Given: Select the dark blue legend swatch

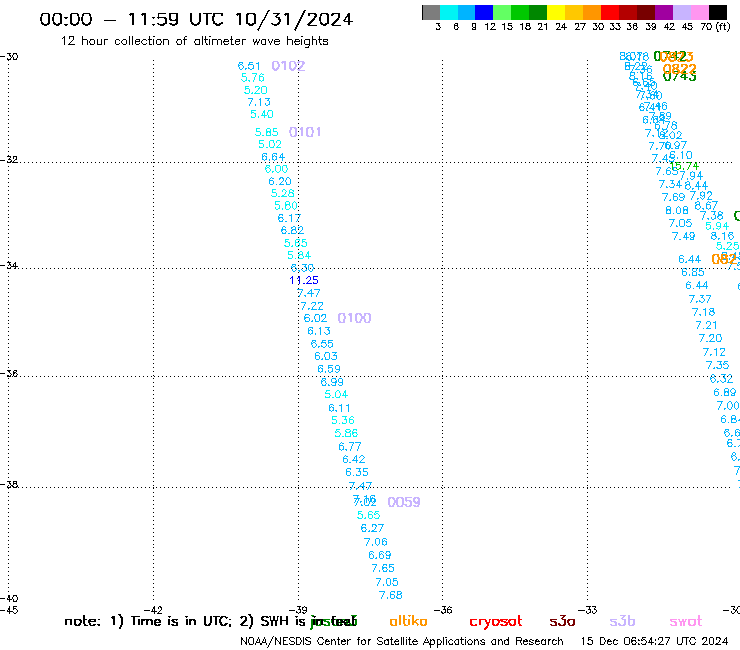Looking at the screenshot, I should pos(484,12).
